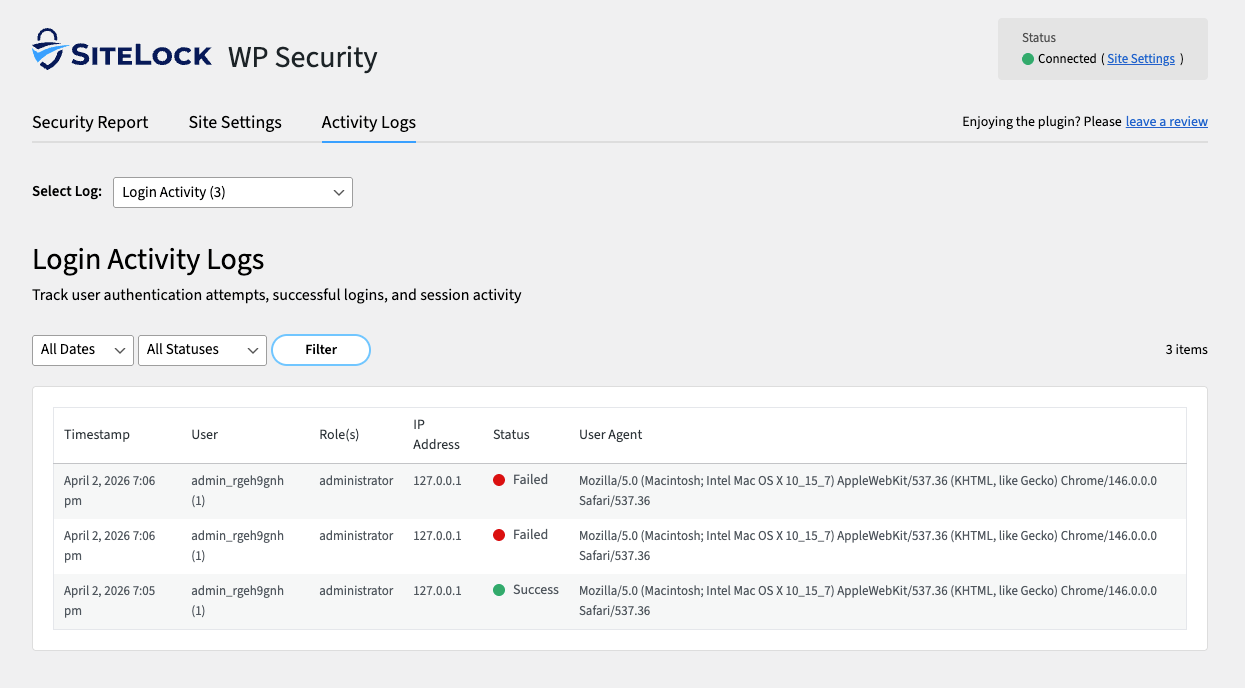This screenshot has height=688, width=1245.
Task: Switch to the Security Report tab
Action: click(x=89, y=122)
